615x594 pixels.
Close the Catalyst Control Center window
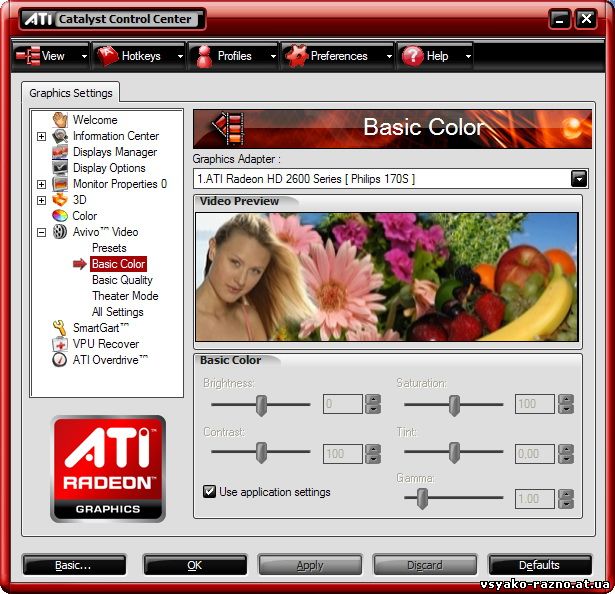point(586,19)
